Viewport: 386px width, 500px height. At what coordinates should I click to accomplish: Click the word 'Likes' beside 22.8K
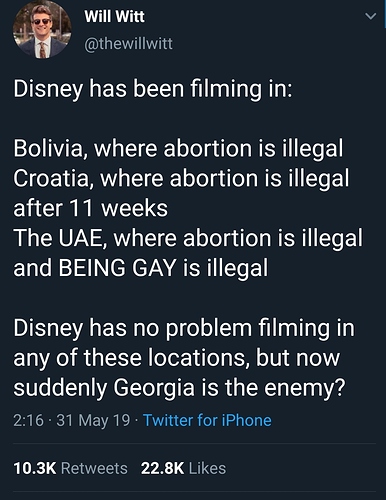207,468
